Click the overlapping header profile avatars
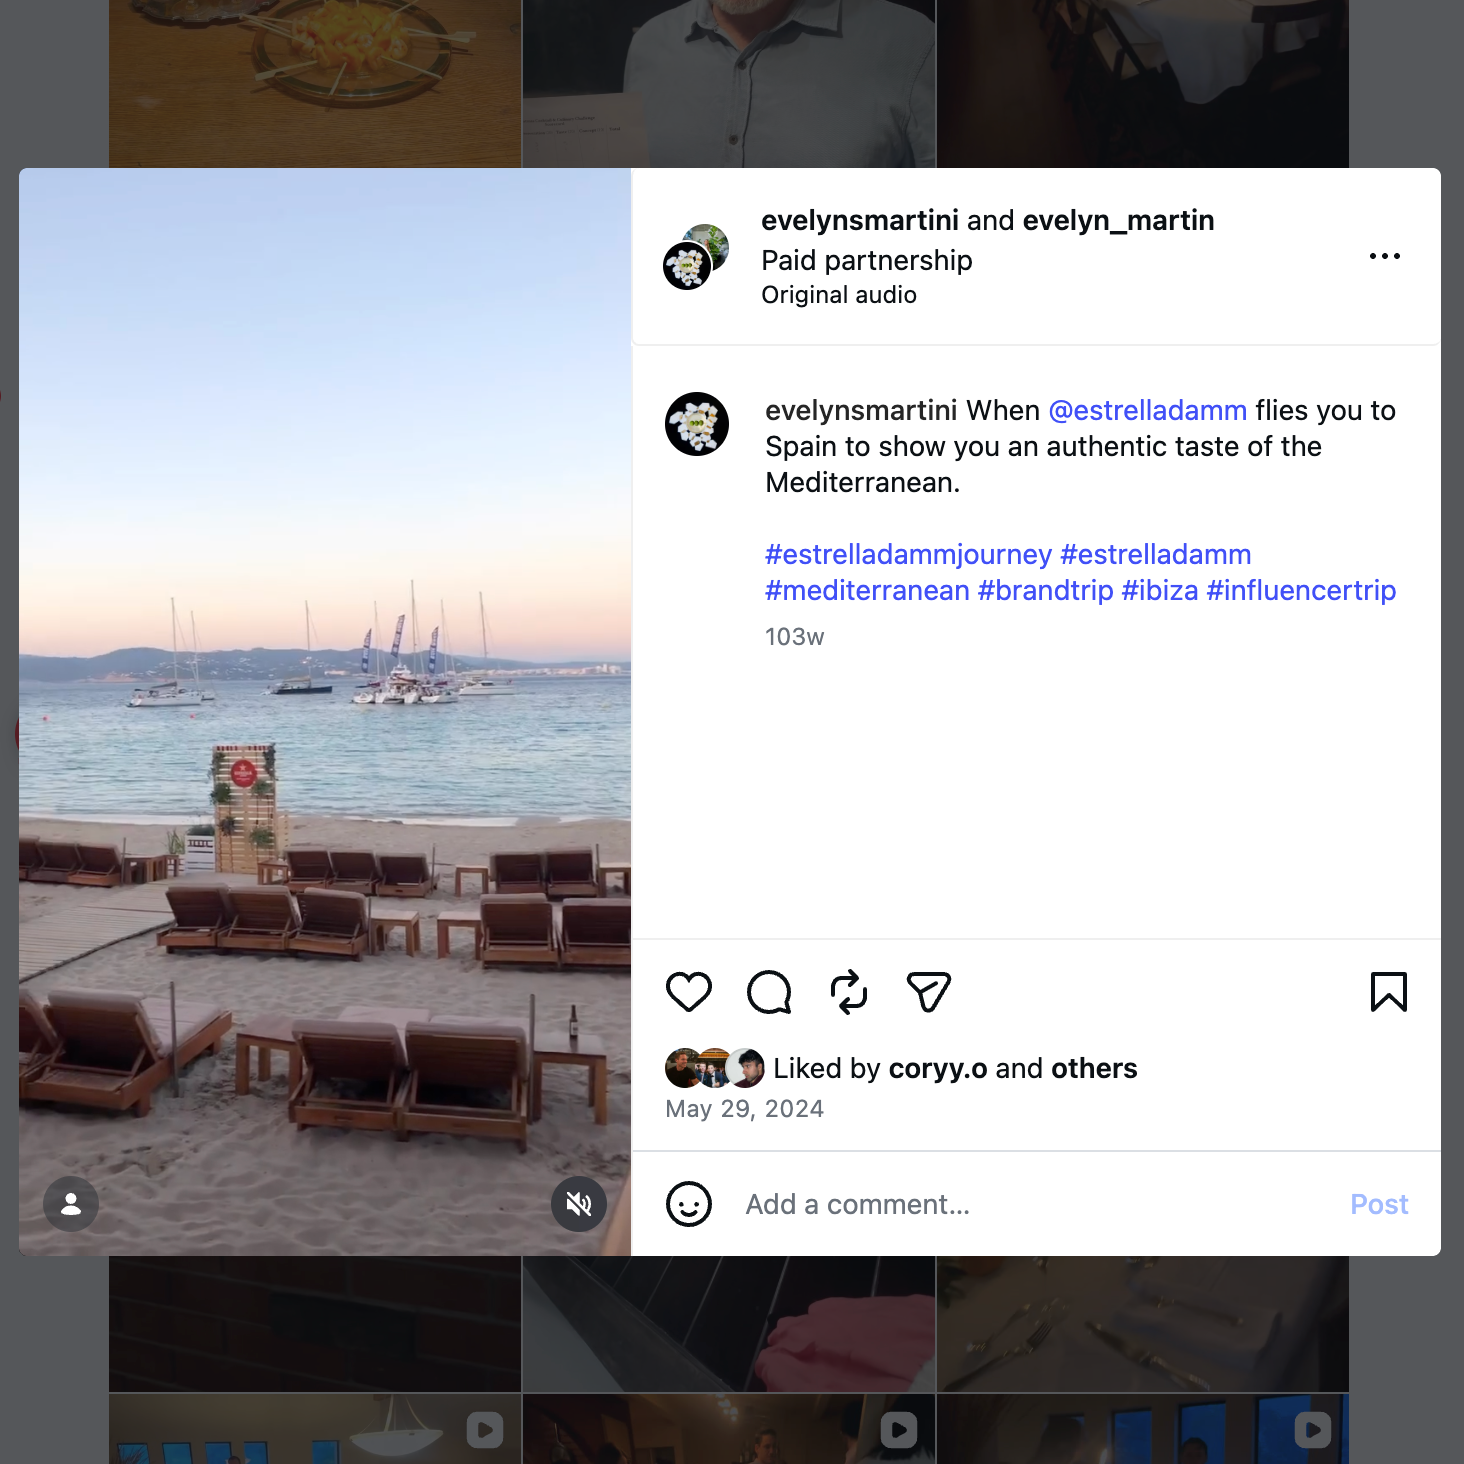 point(696,257)
